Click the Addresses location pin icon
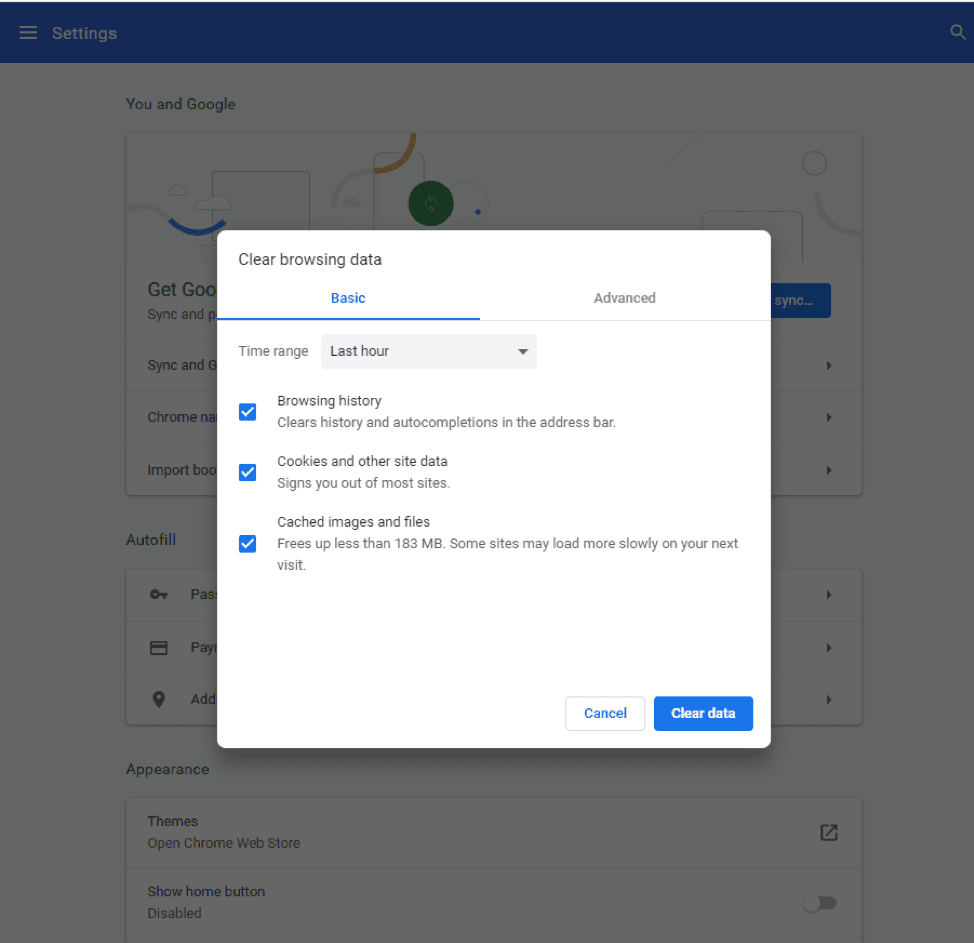 point(159,699)
